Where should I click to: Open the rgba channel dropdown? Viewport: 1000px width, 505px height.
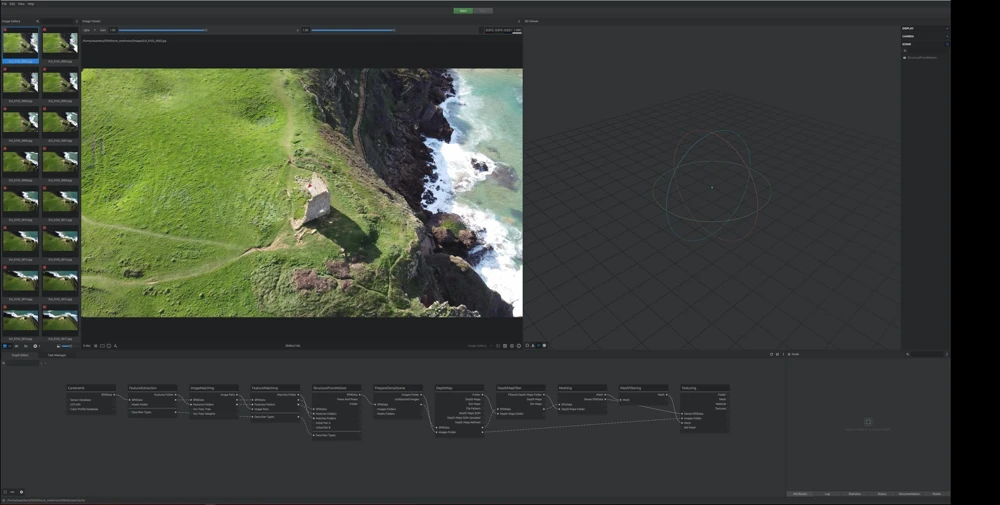coord(89,30)
